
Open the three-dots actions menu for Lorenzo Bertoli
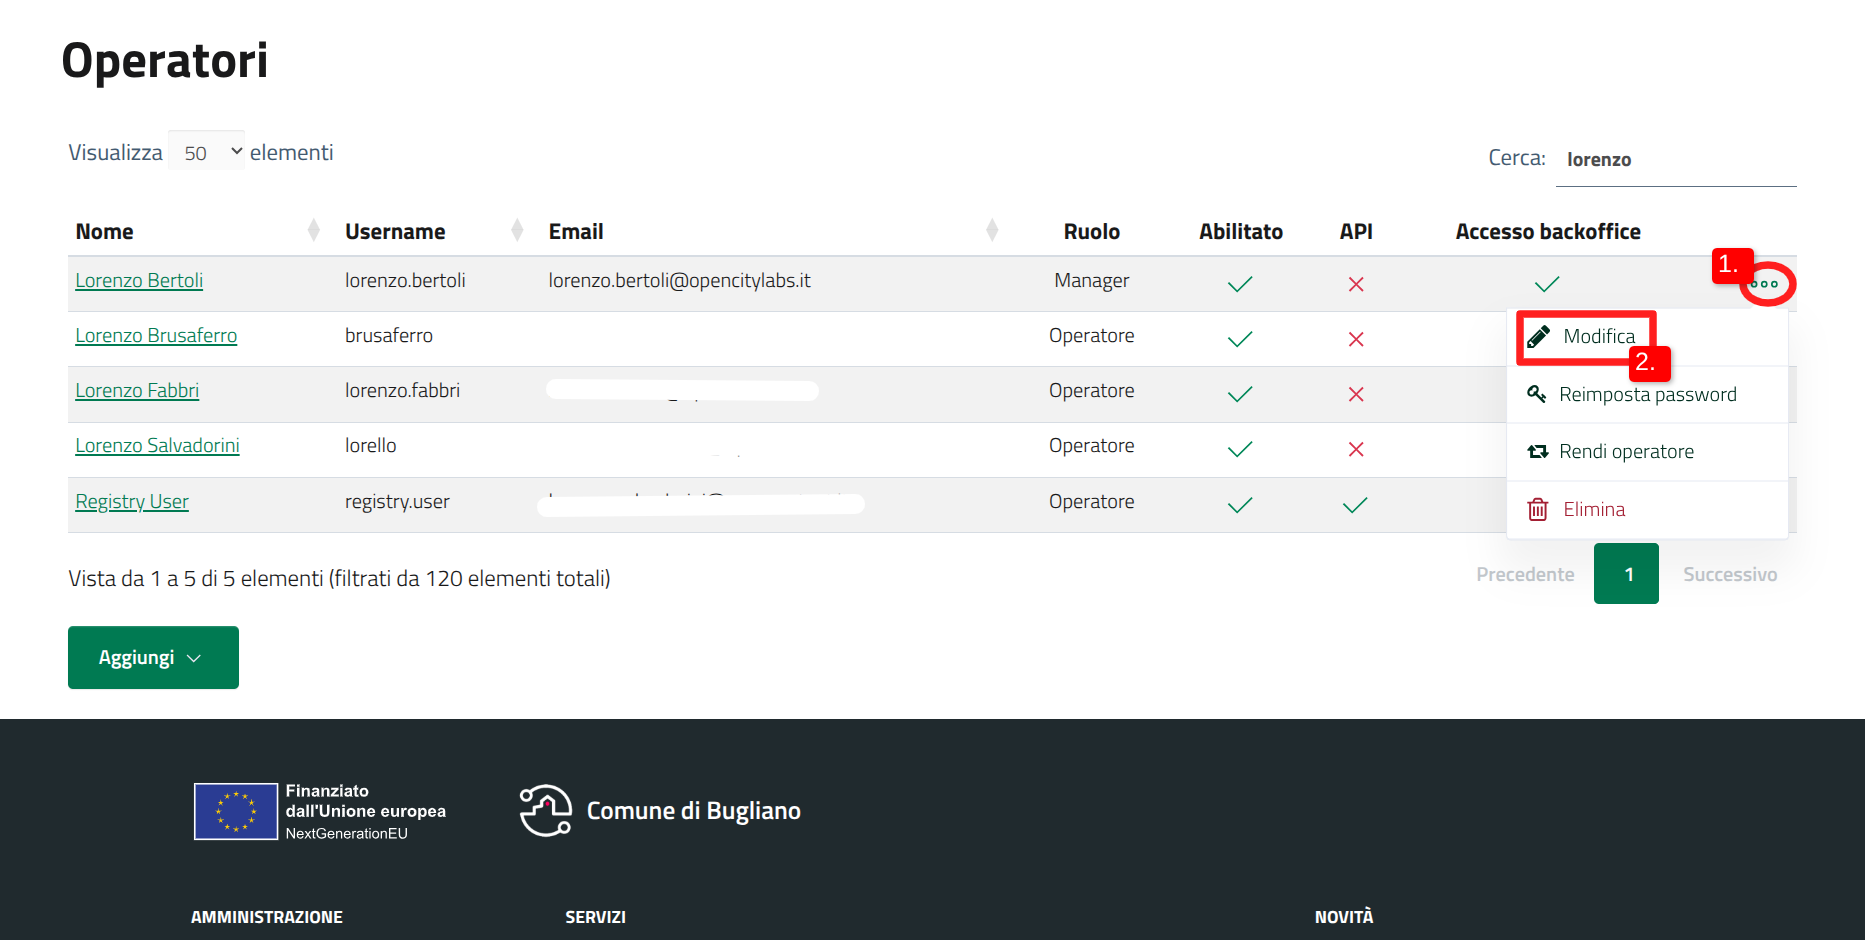(1764, 284)
